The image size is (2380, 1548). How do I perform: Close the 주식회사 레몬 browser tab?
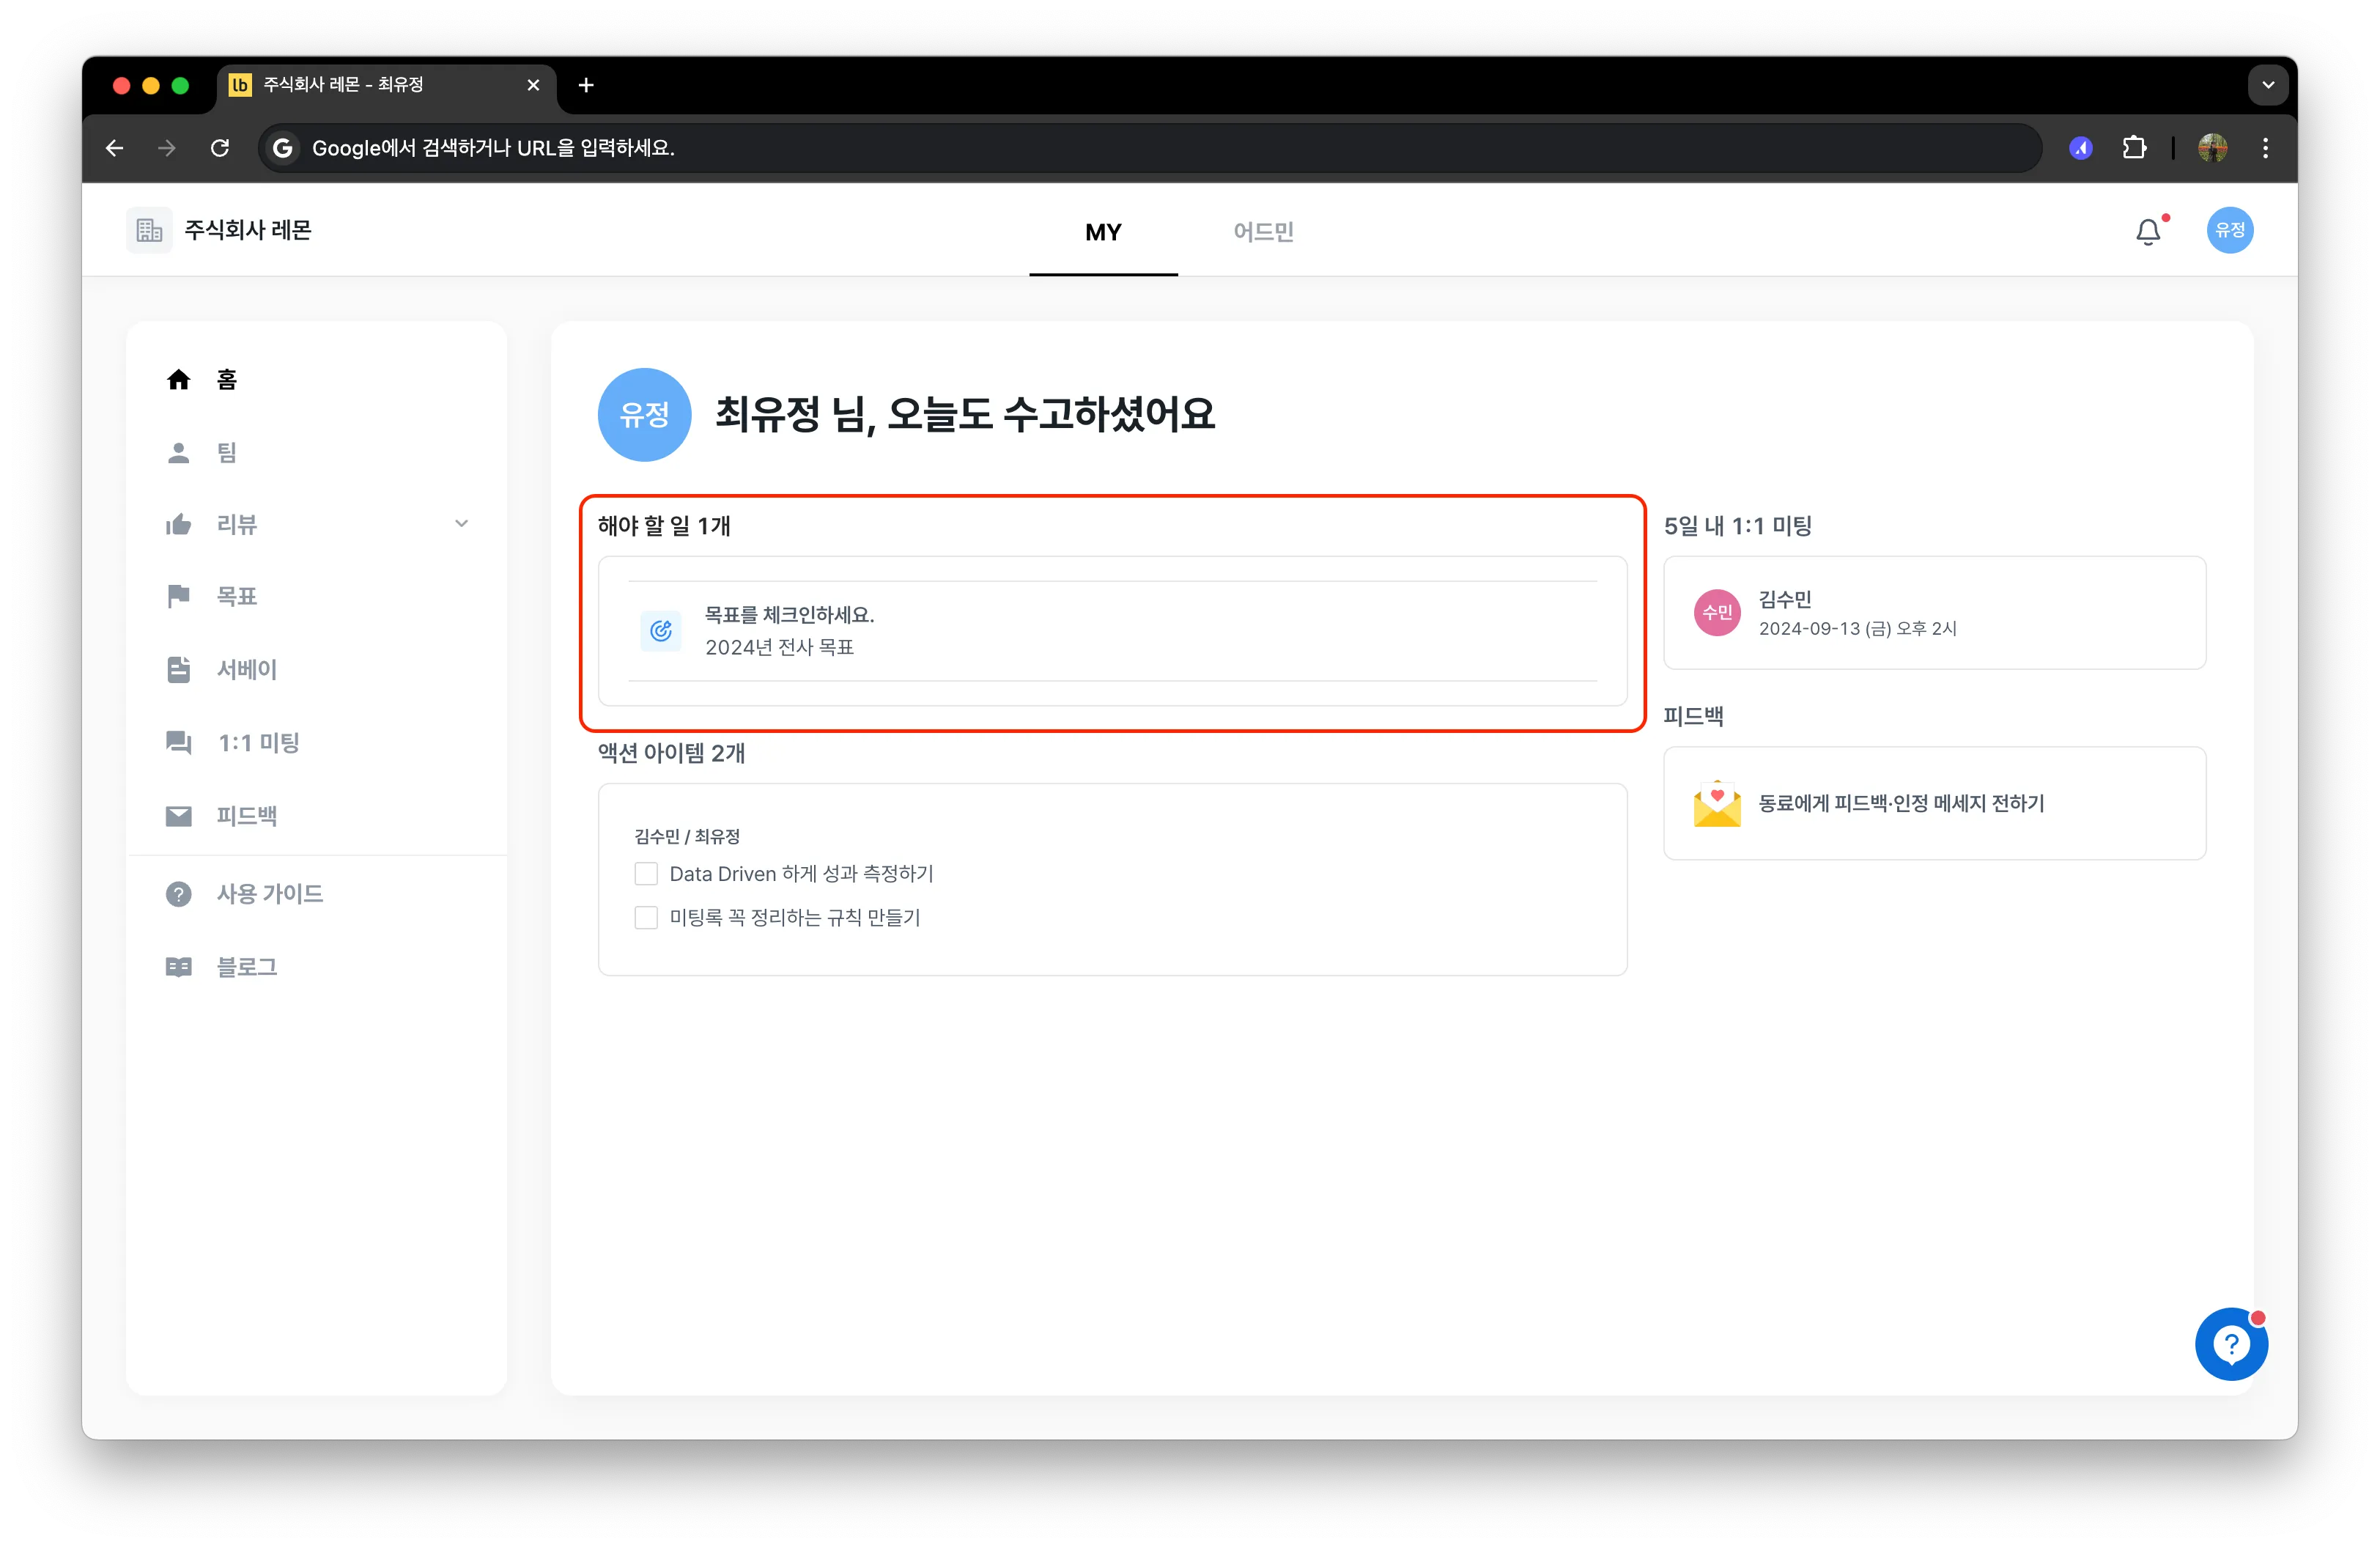pyautogui.click(x=533, y=85)
